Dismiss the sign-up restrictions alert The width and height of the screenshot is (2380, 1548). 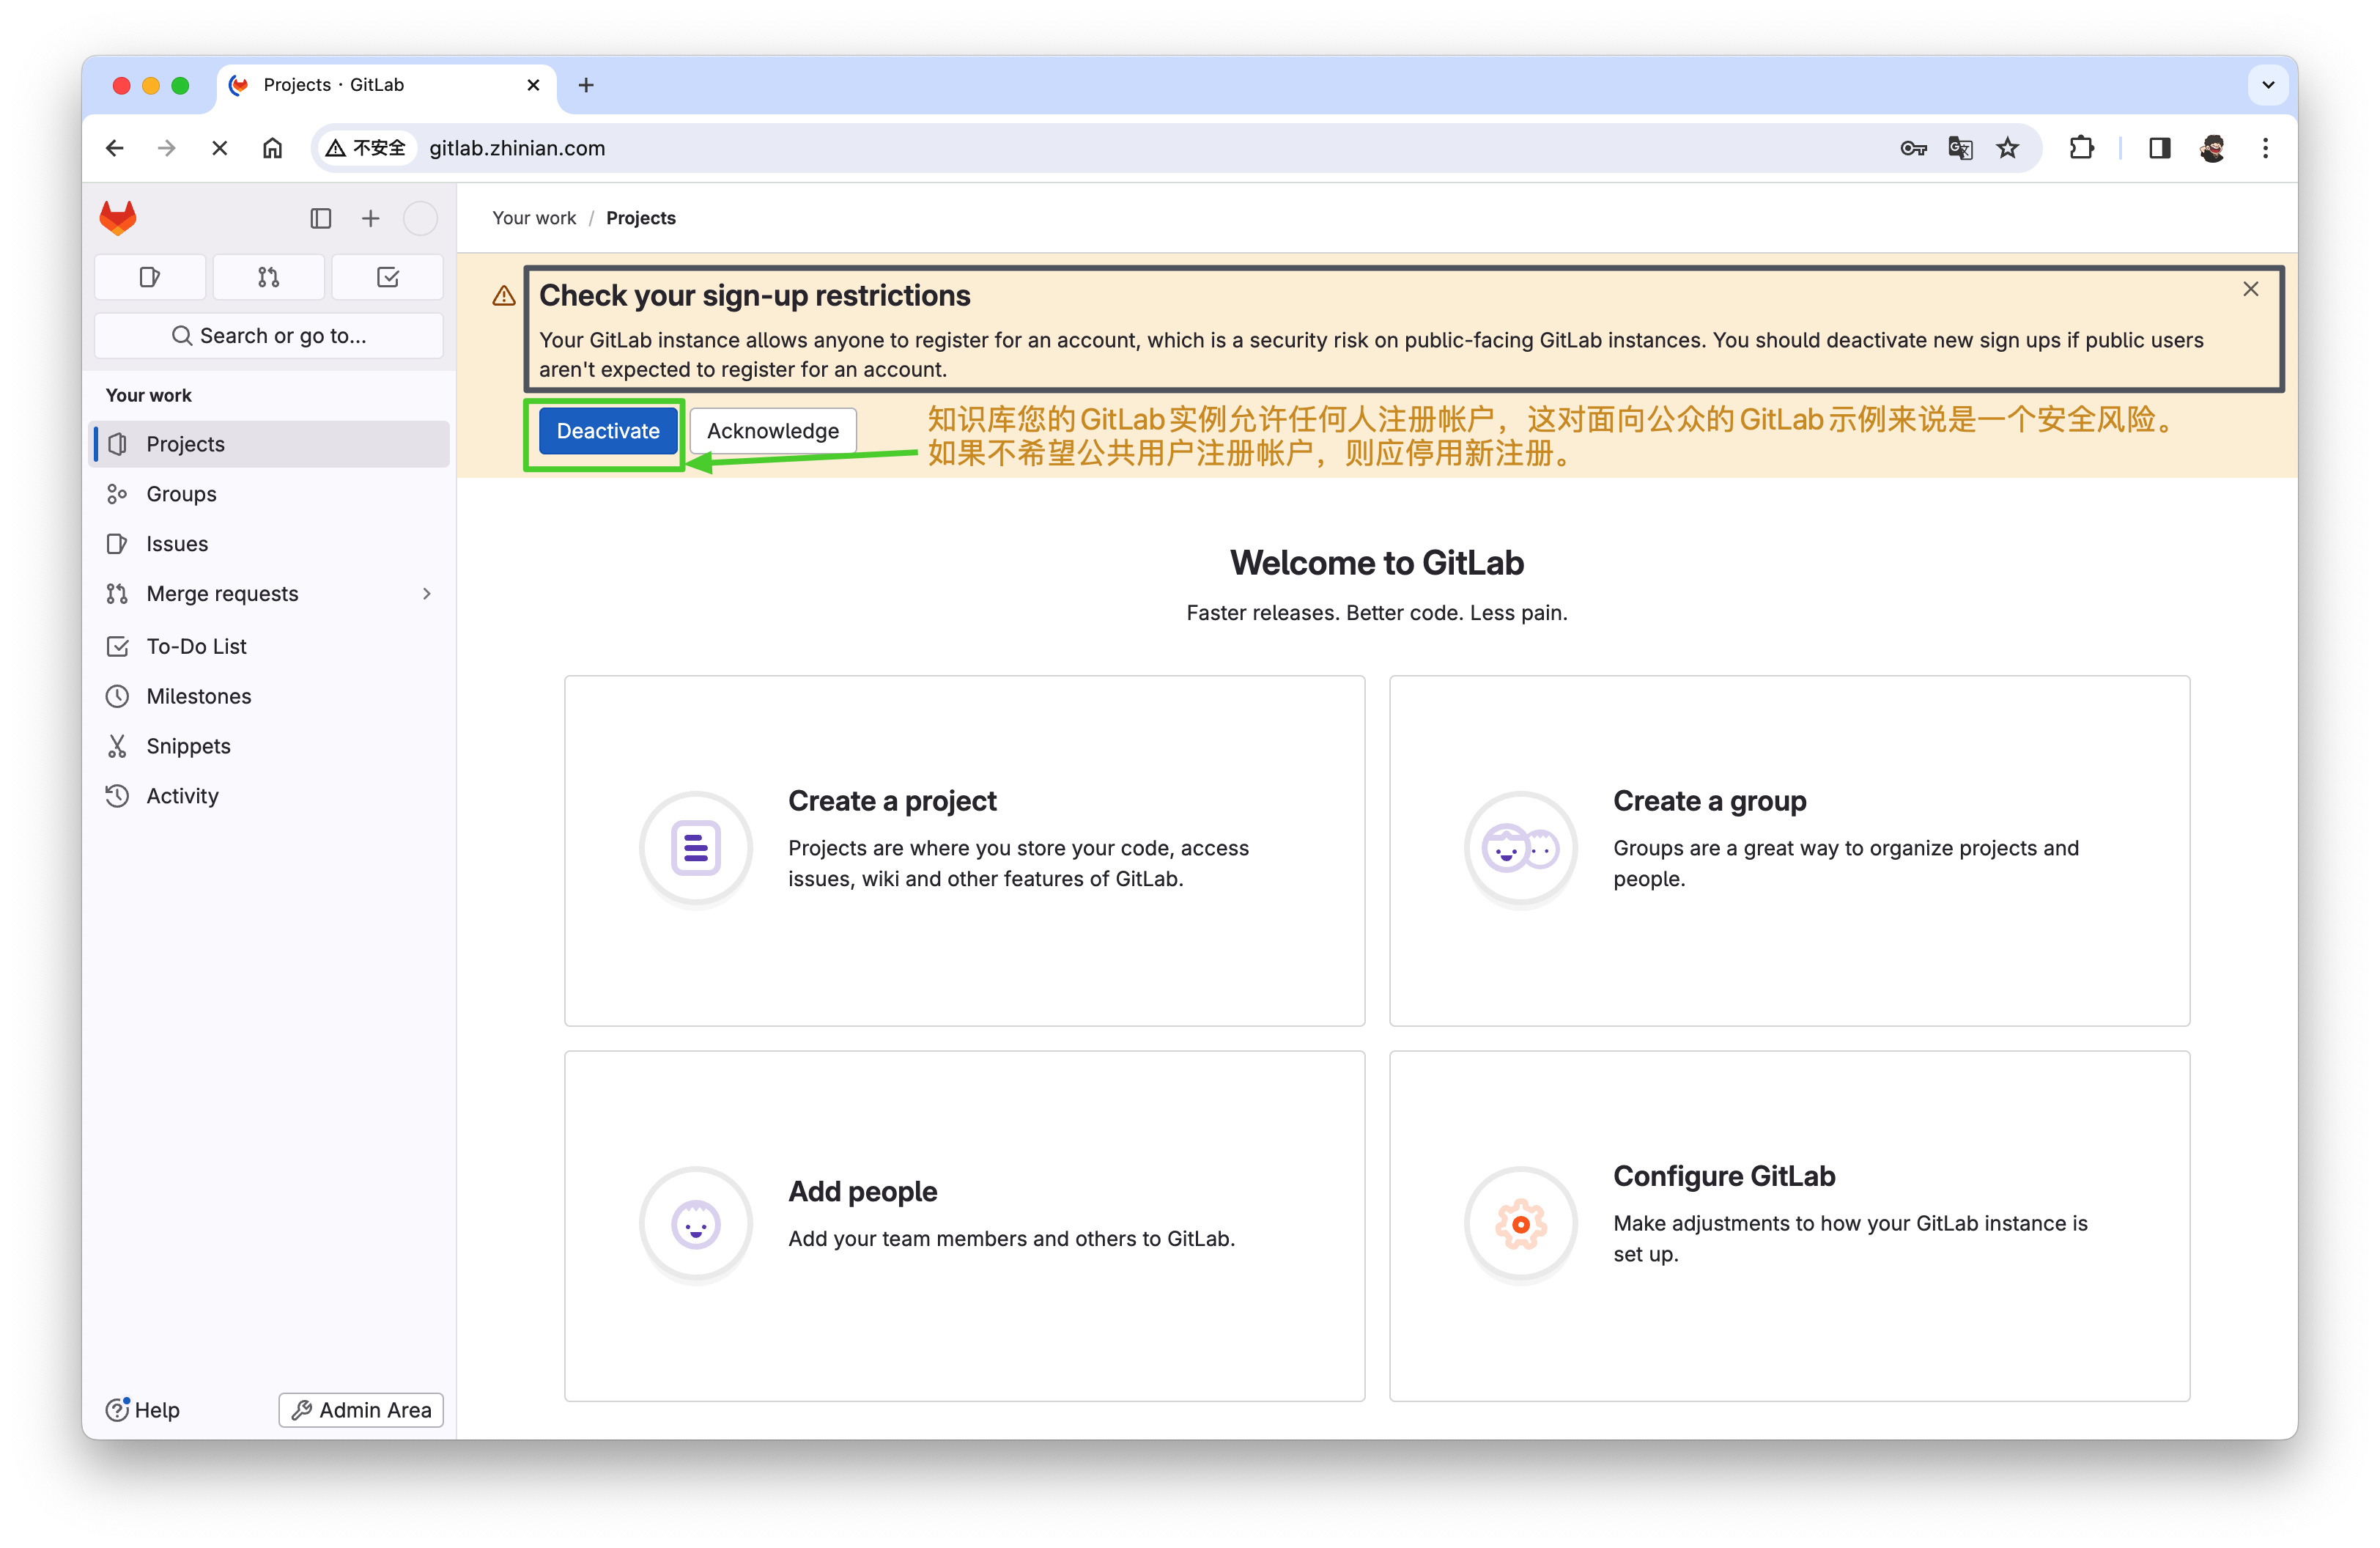click(2250, 289)
